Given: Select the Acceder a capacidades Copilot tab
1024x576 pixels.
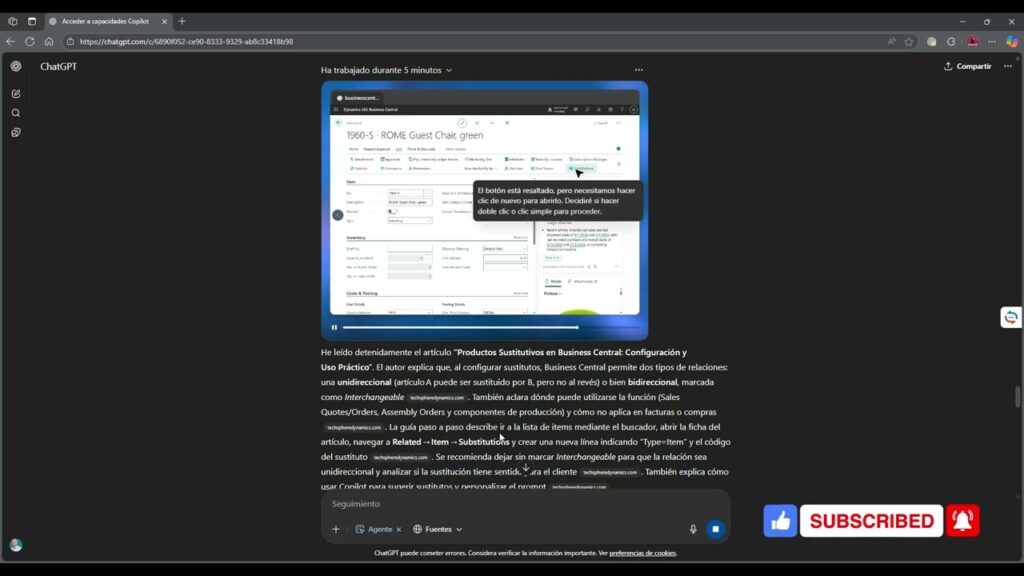Looking at the screenshot, I should click(x=105, y=22).
